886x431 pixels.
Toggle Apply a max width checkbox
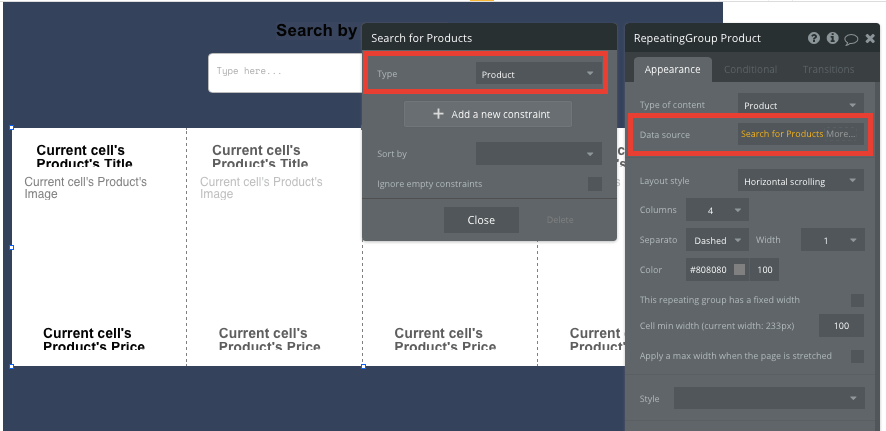coord(857,356)
